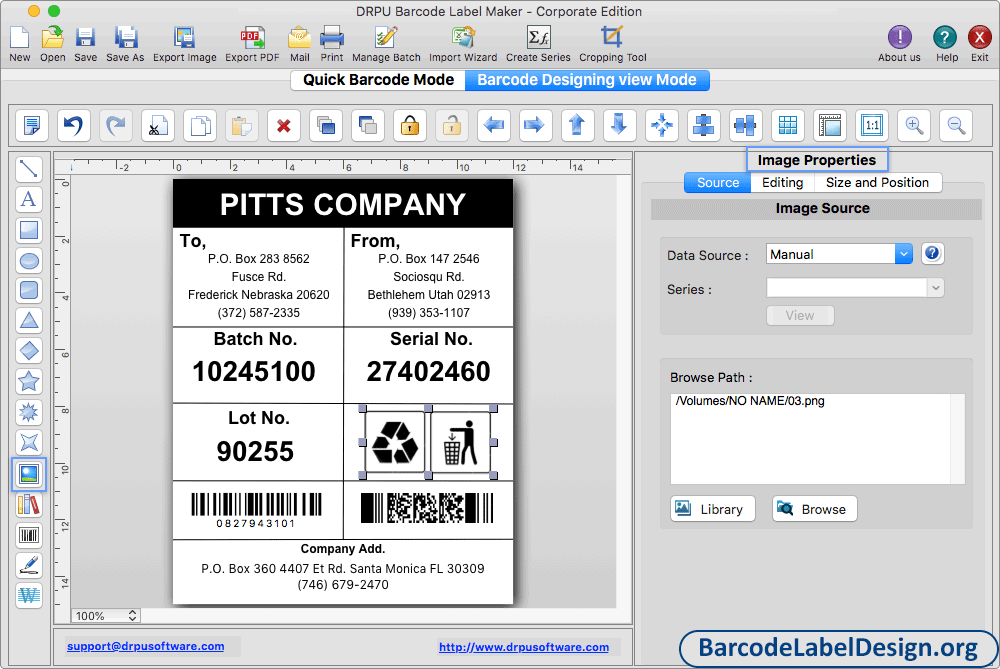Export label as PDF

pyautogui.click(x=252, y=43)
